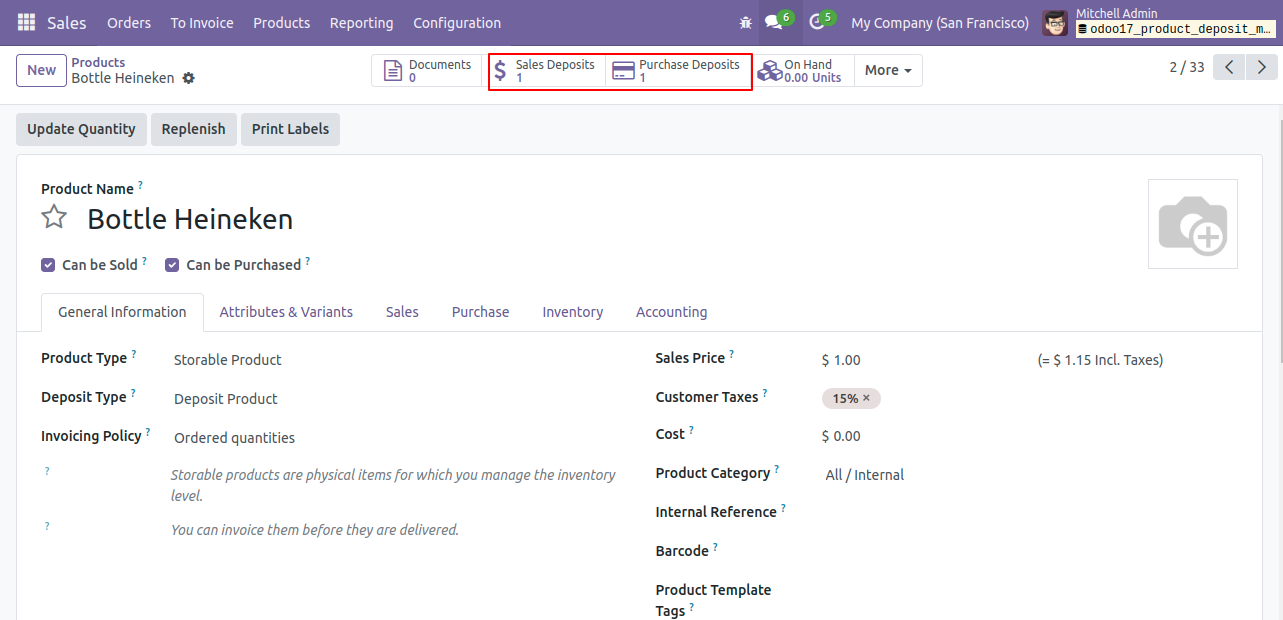
Task: Open the Product Category dropdown field
Action: [1030, 475]
